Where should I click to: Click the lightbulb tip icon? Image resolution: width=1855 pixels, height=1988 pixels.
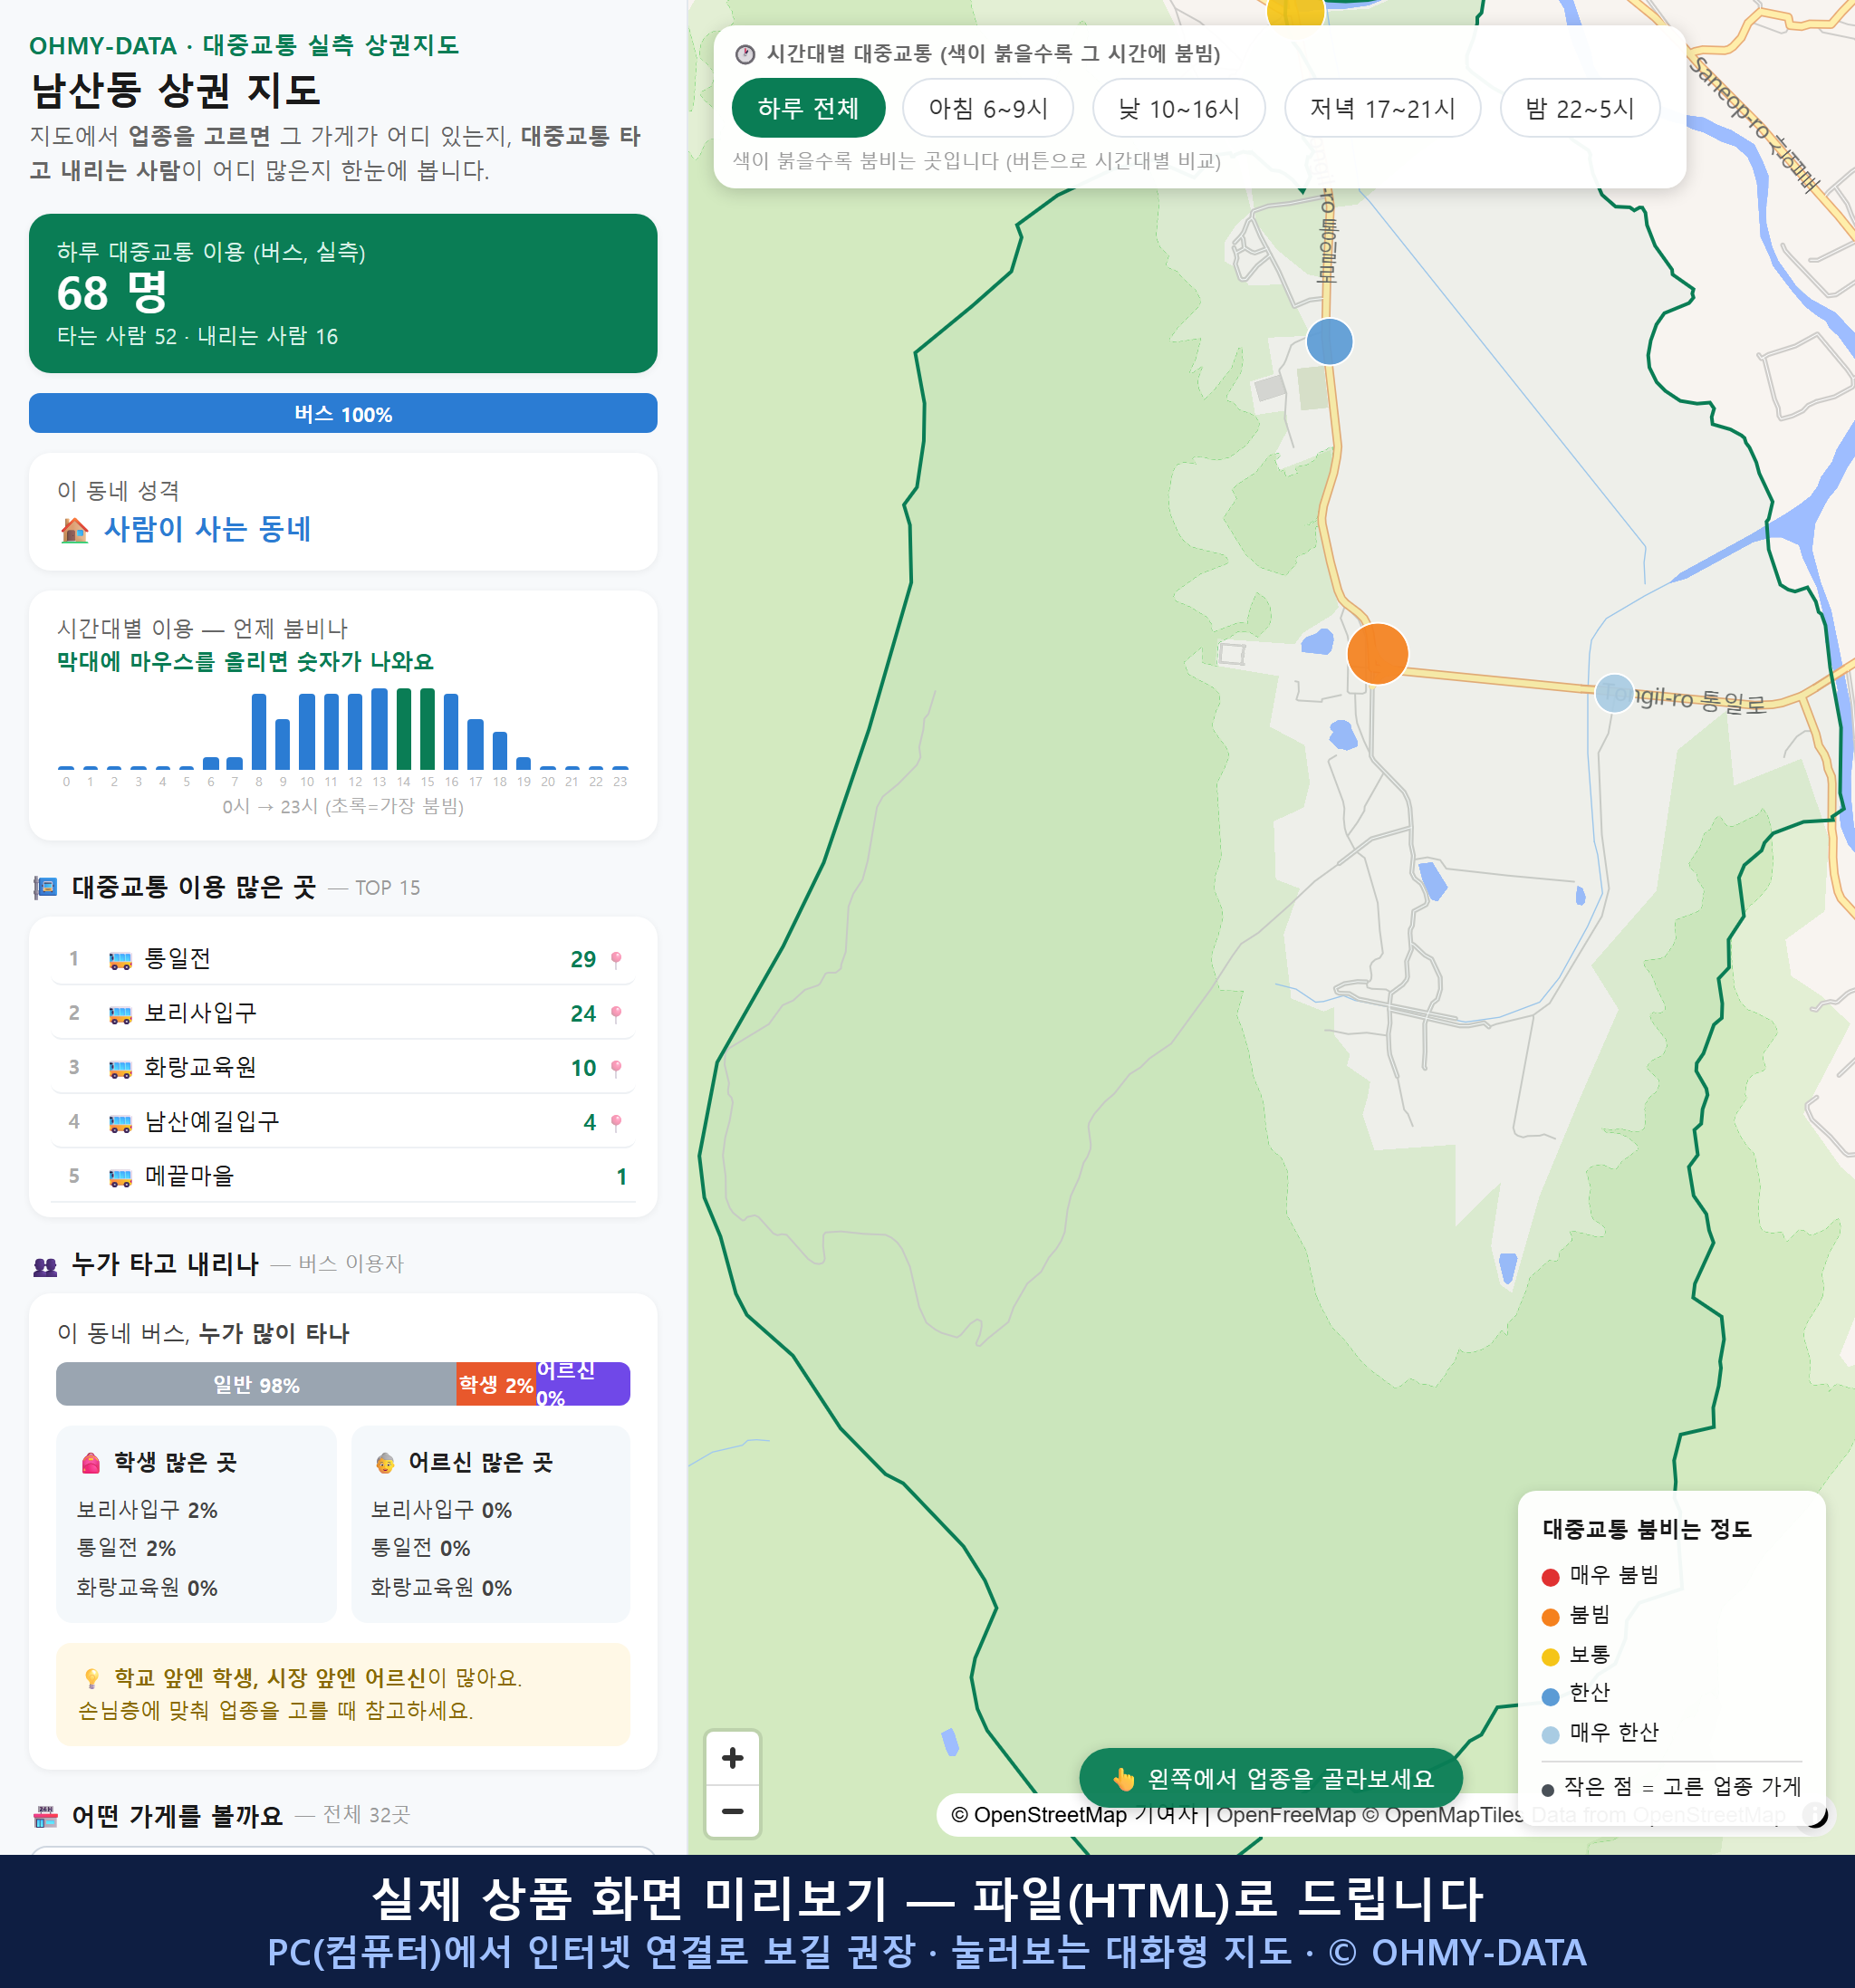pyautogui.click(x=91, y=1678)
